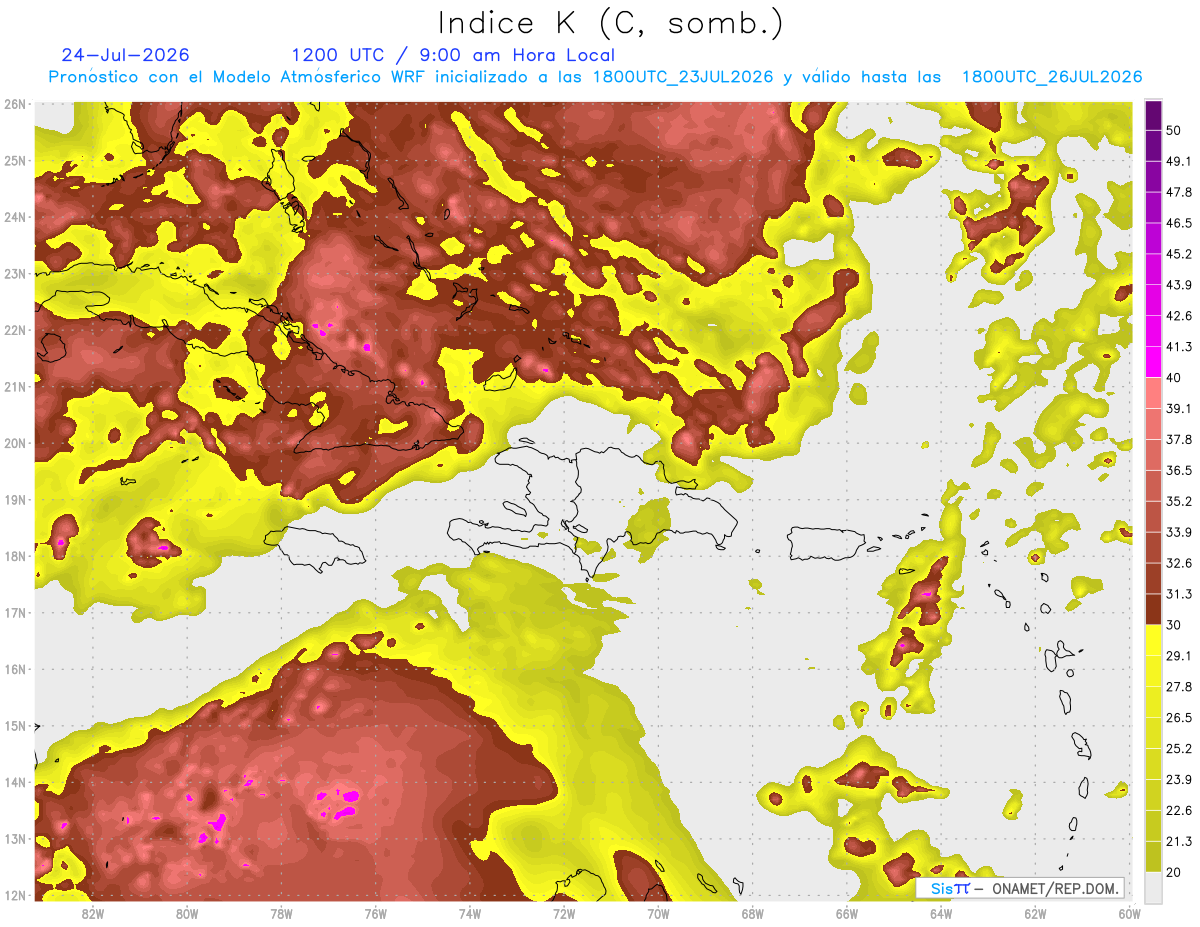The width and height of the screenshot is (1200, 927).
Task: Click the legend value "46.5"
Action: pos(1179,223)
